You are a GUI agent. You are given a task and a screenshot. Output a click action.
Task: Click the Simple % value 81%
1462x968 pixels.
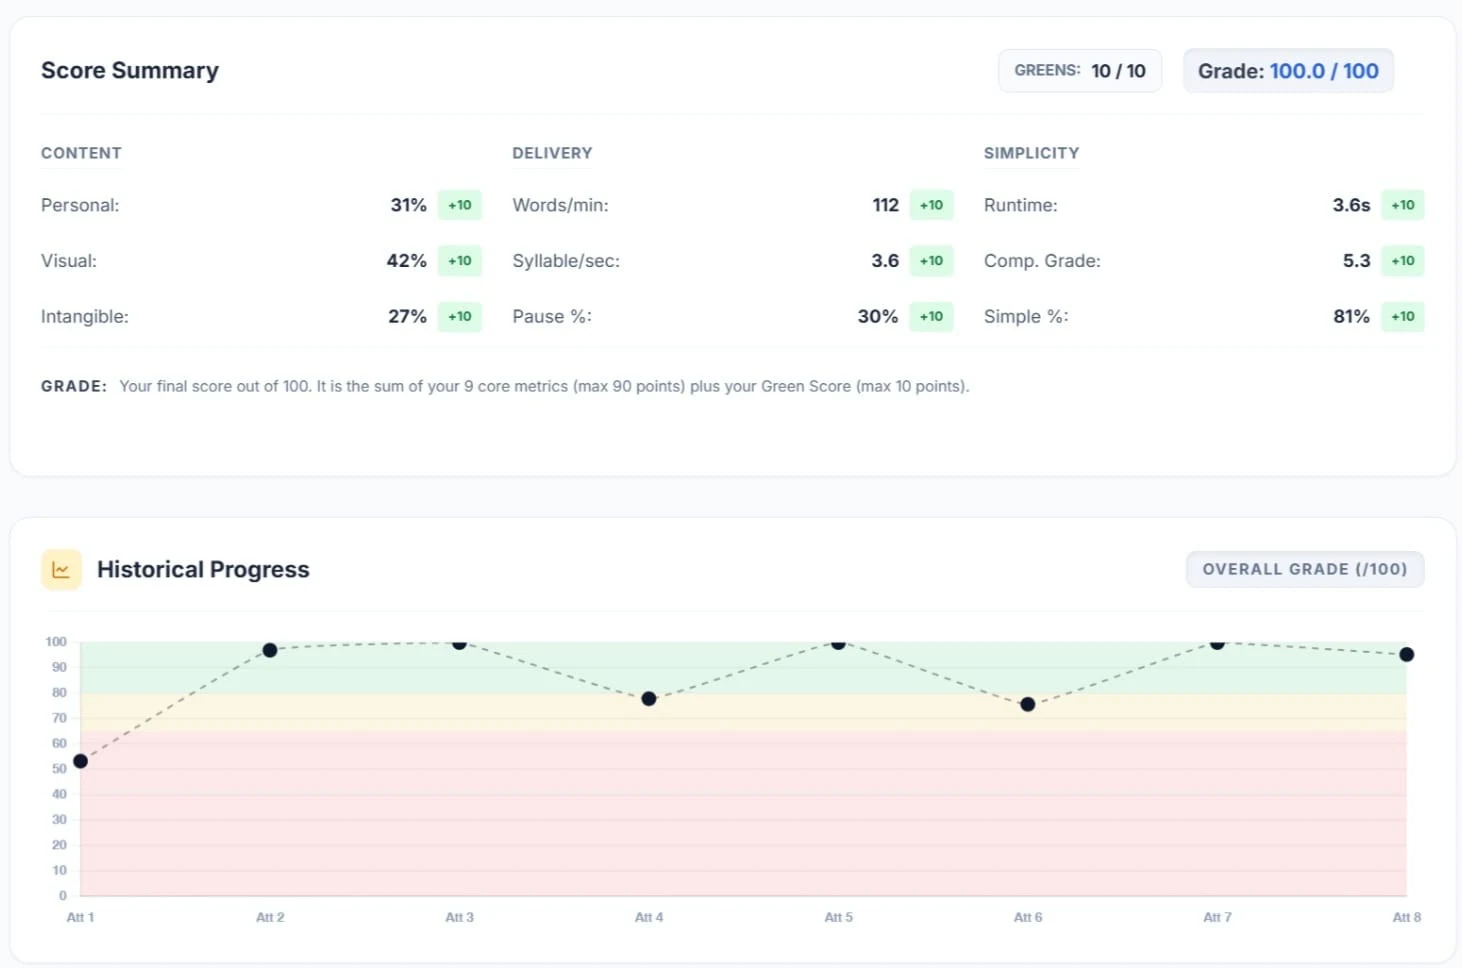coord(1351,317)
